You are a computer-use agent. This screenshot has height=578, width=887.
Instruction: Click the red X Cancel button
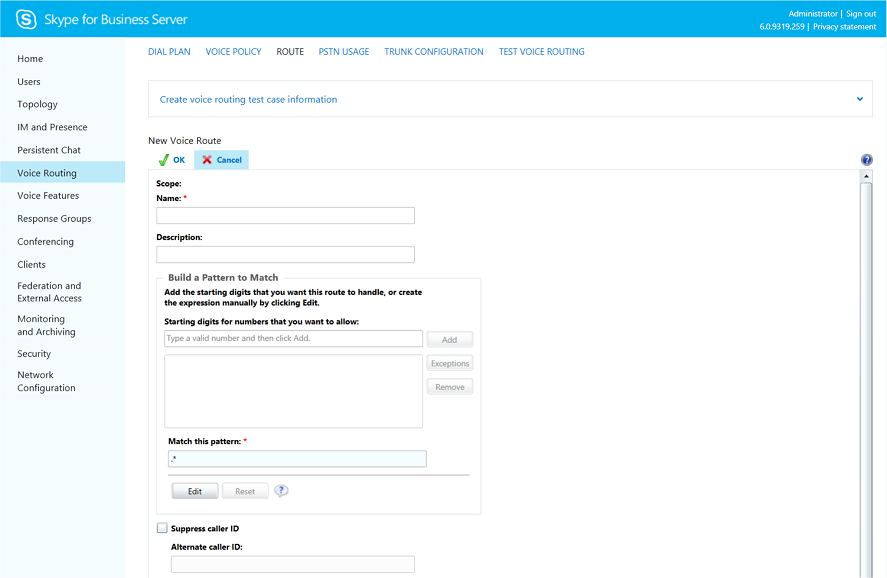221,160
